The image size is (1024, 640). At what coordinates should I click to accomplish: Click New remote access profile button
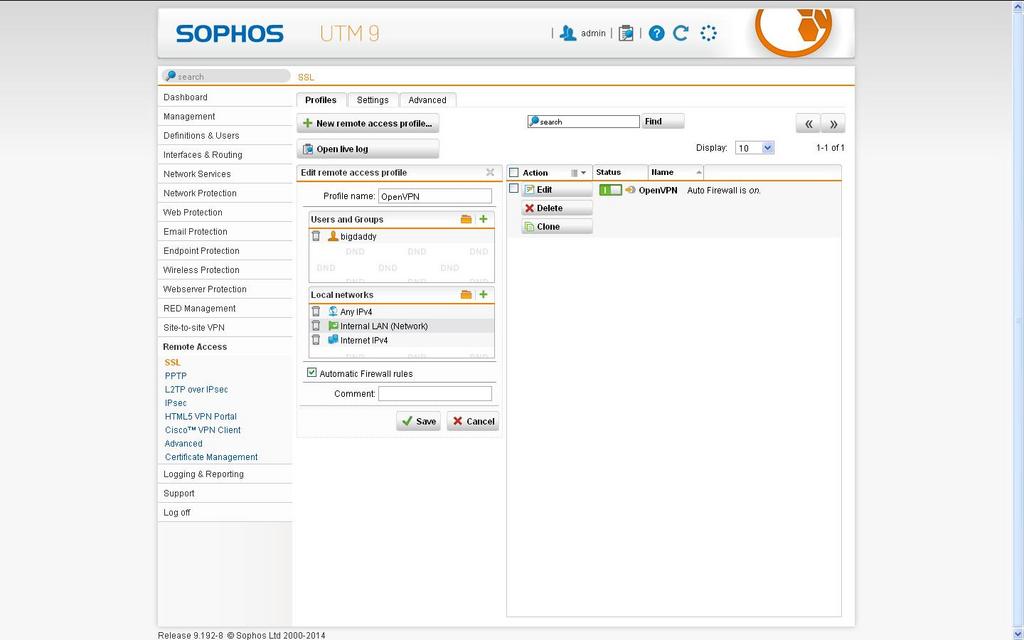pyautogui.click(x=368, y=123)
